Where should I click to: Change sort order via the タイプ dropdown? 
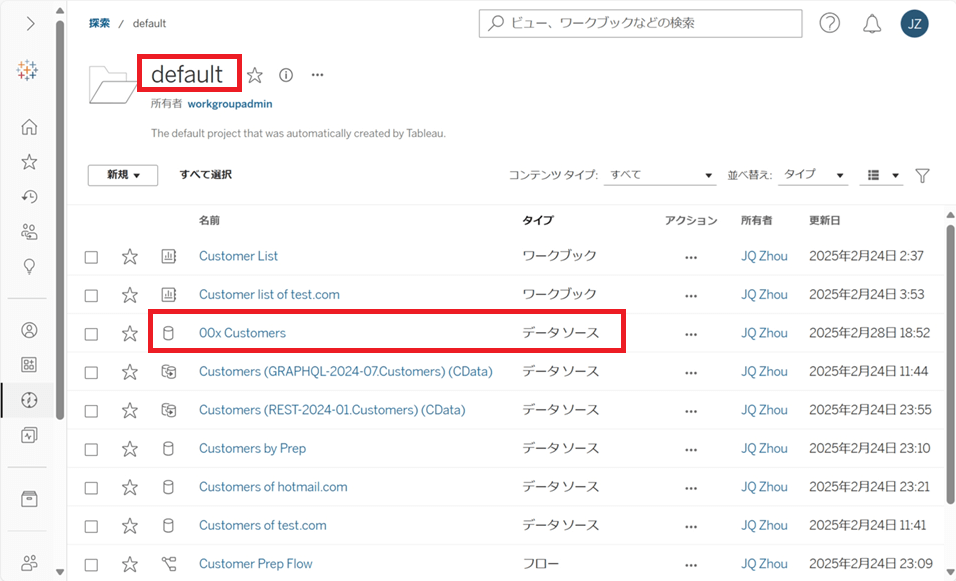pyautogui.click(x=812, y=174)
